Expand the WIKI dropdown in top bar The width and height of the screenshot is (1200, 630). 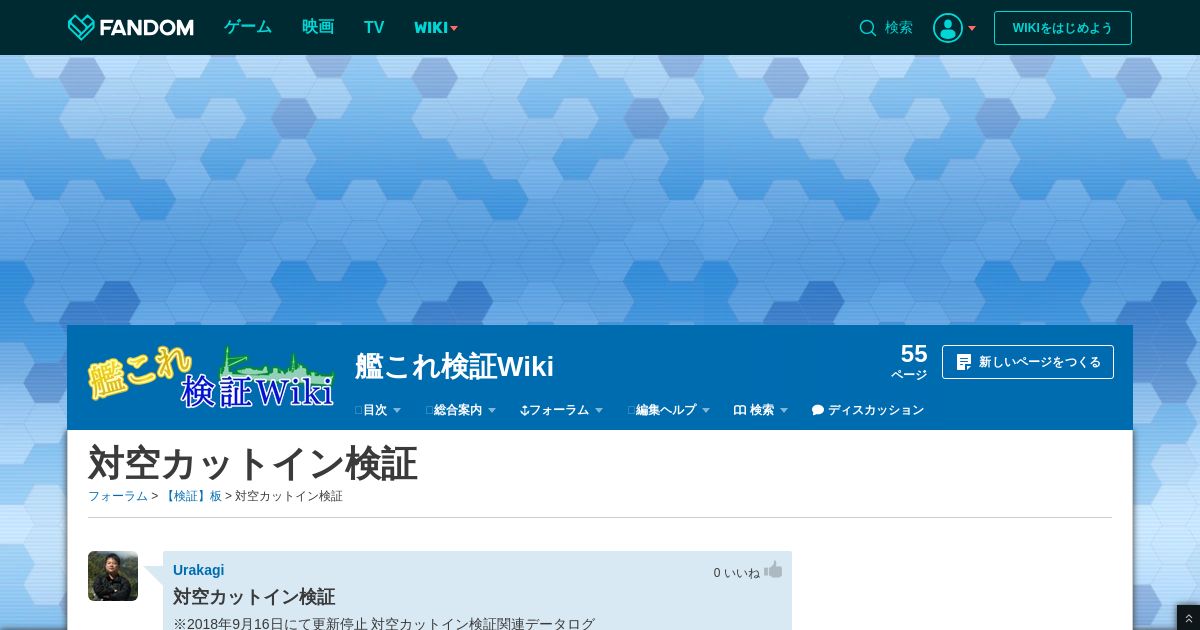436,28
